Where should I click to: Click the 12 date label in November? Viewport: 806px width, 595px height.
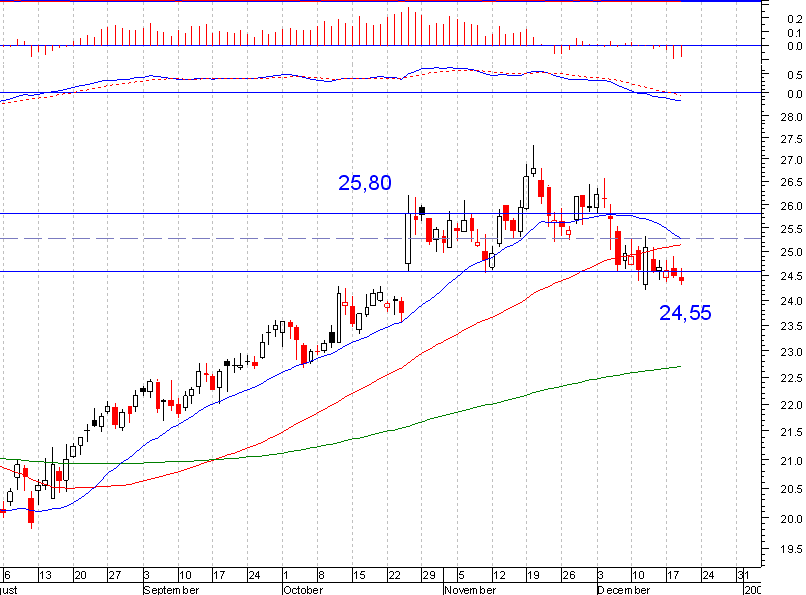click(x=499, y=575)
